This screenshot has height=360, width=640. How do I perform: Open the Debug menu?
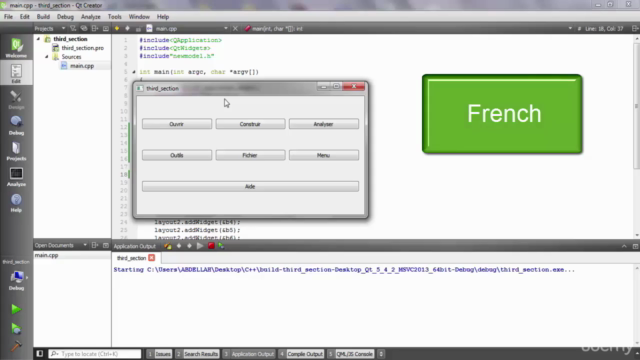point(65,17)
